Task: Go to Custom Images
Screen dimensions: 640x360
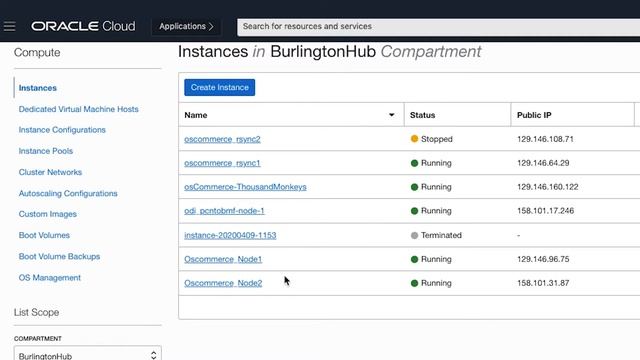Action: [48, 214]
